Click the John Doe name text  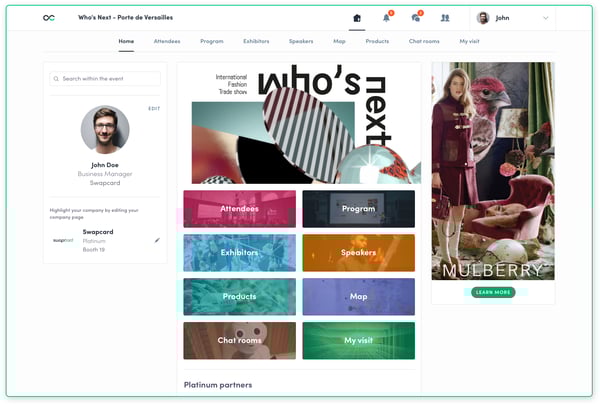(x=105, y=165)
